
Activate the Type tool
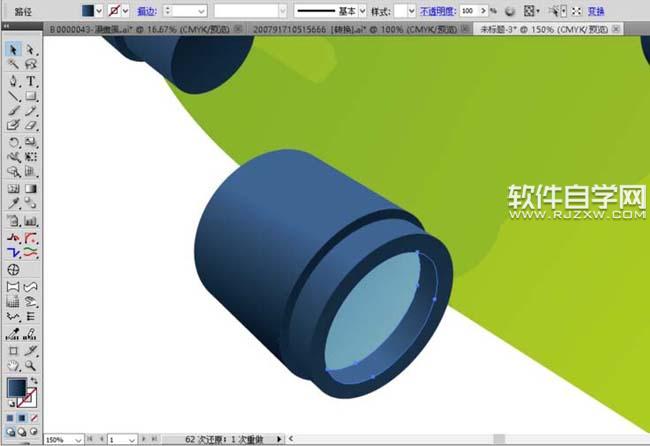(30, 81)
